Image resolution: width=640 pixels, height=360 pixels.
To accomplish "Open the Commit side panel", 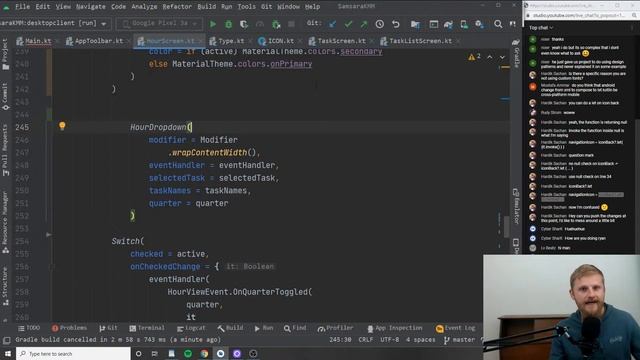I will tap(5, 96).
